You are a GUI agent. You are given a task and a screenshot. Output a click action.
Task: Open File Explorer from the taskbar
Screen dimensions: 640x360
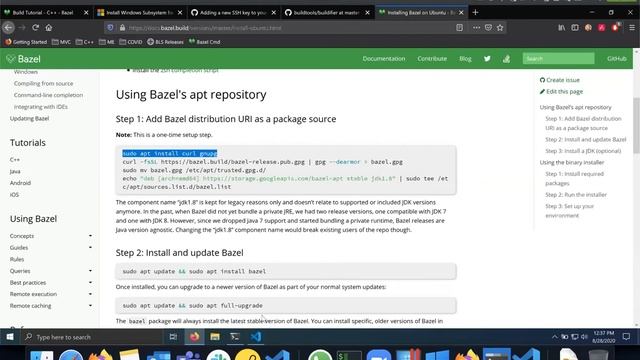[x=215, y=337]
